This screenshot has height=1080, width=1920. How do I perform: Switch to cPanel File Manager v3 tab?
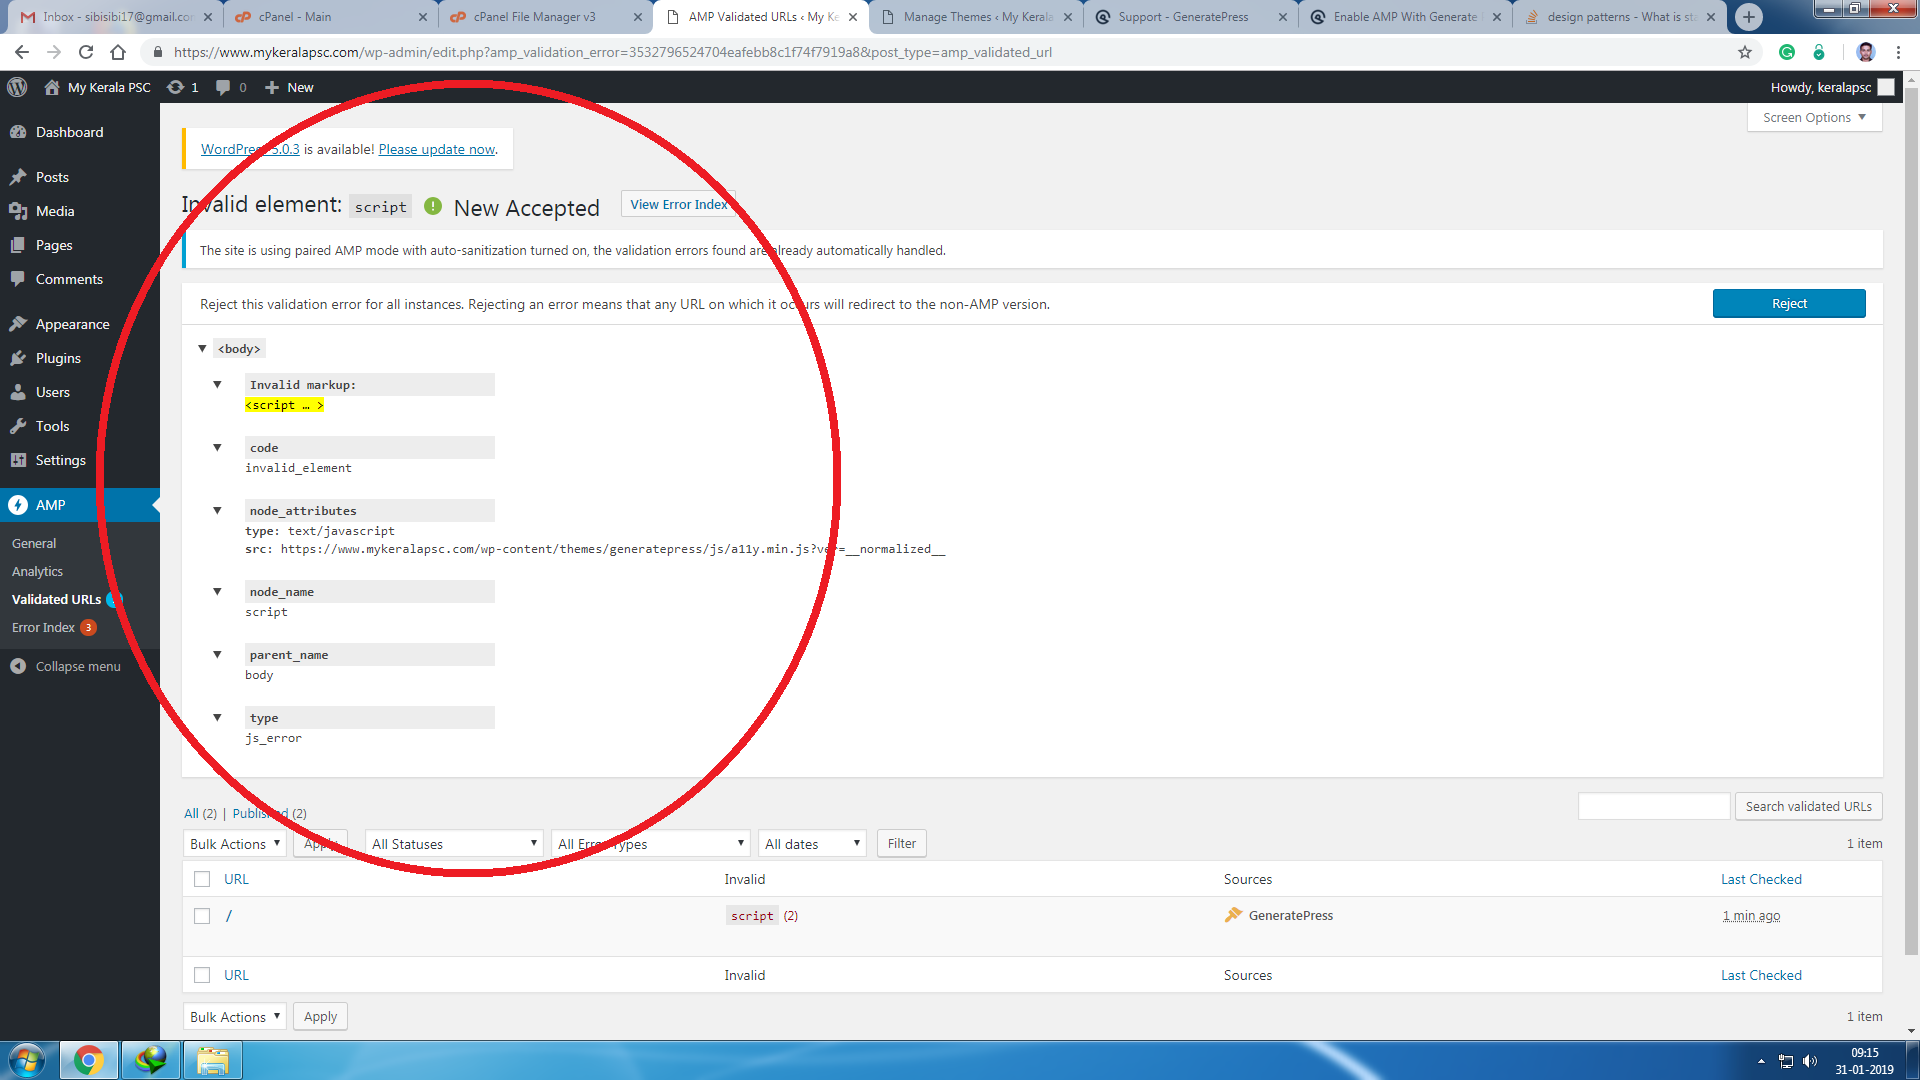tap(535, 17)
